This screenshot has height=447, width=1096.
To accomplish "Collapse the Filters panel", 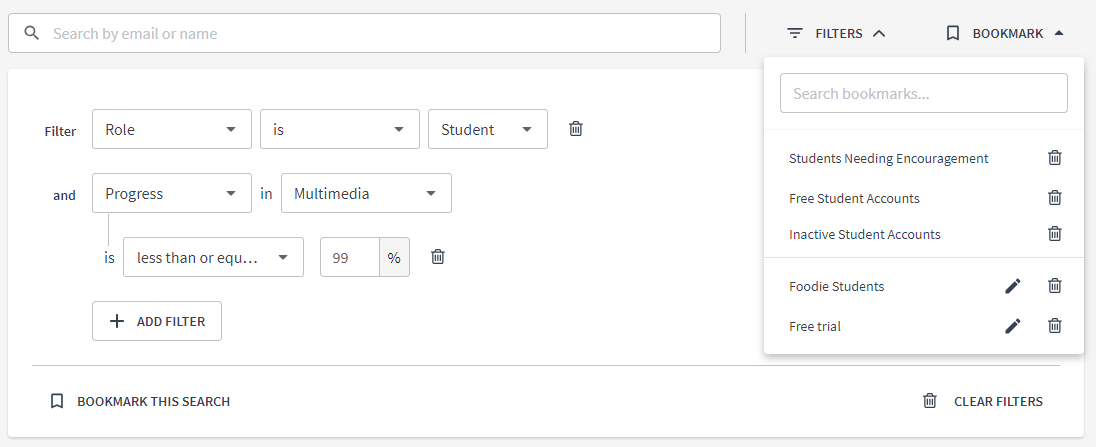I will click(837, 33).
